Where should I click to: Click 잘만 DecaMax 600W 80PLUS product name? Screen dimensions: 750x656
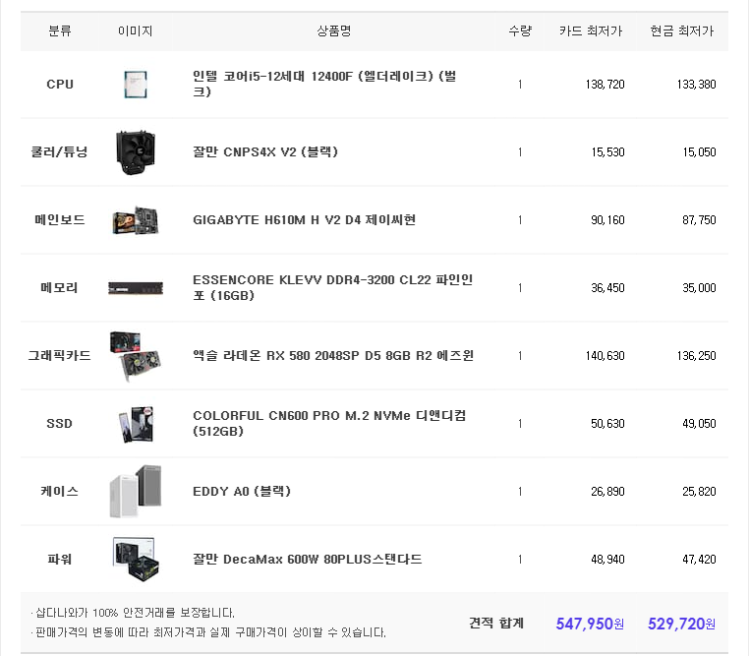(307, 559)
